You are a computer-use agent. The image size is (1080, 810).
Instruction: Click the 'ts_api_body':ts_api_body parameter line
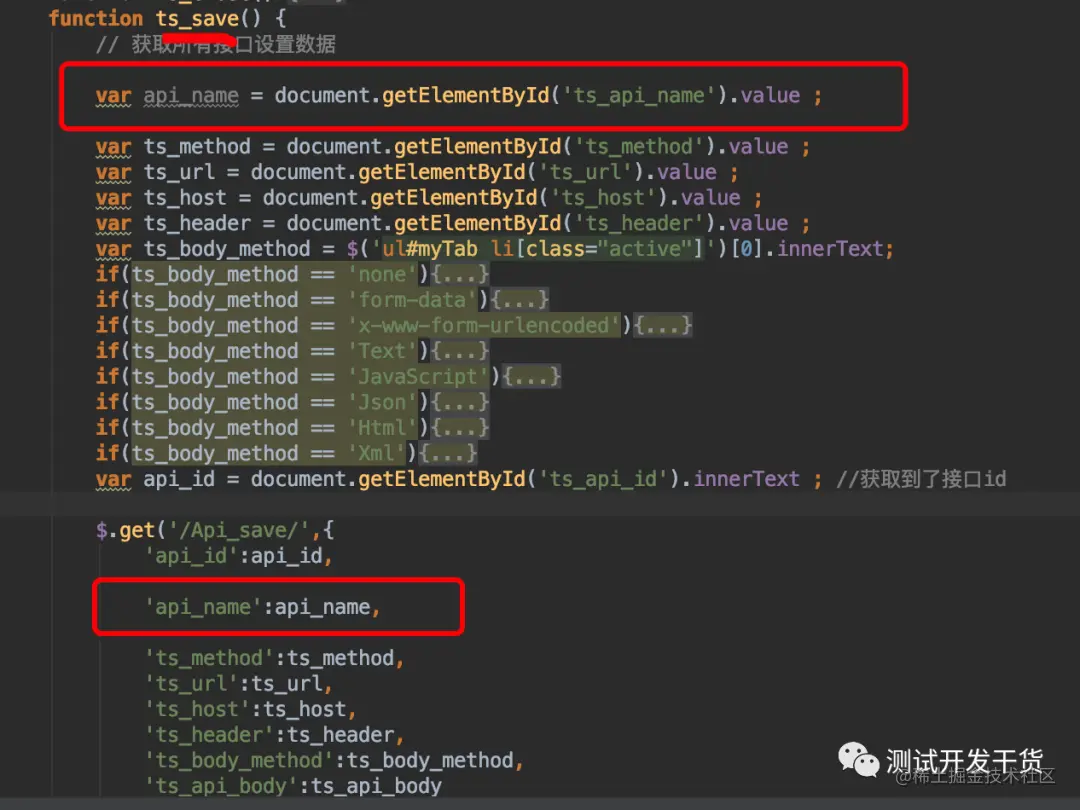tap(293, 786)
